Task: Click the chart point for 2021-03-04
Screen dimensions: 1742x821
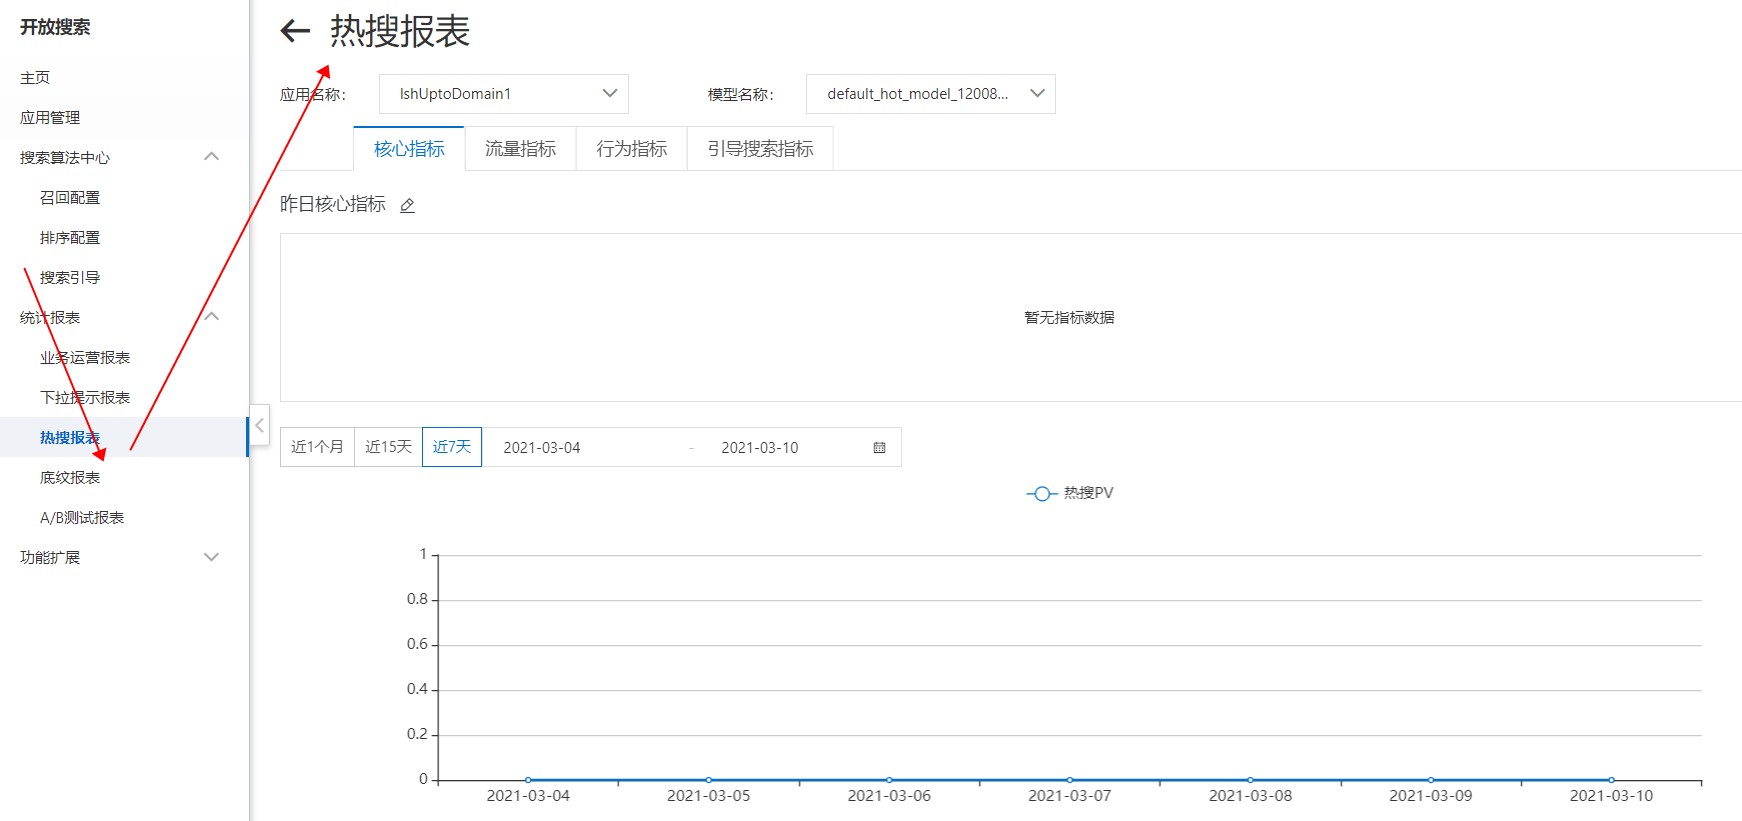Action: 528,780
